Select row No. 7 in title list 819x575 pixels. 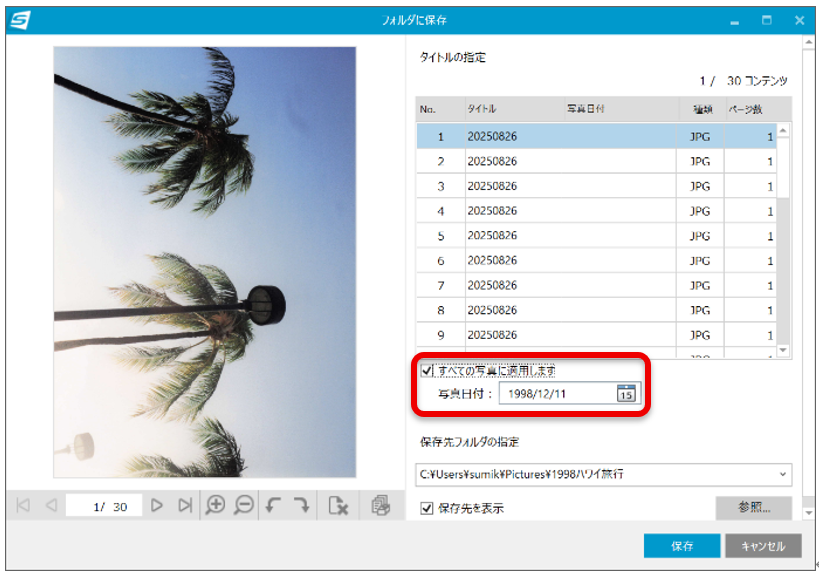(596, 285)
